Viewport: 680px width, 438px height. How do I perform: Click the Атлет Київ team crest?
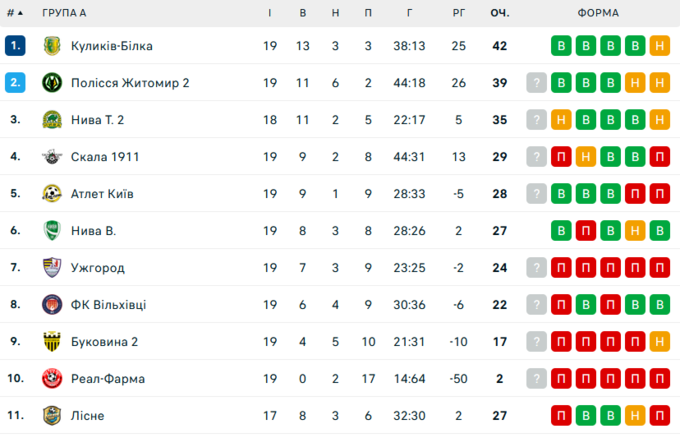[52, 194]
